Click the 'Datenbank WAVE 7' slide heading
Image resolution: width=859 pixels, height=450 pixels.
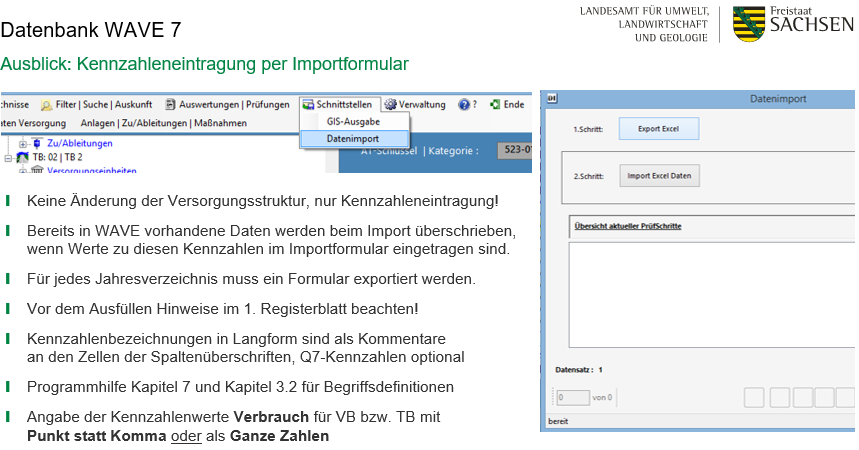(91, 30)
